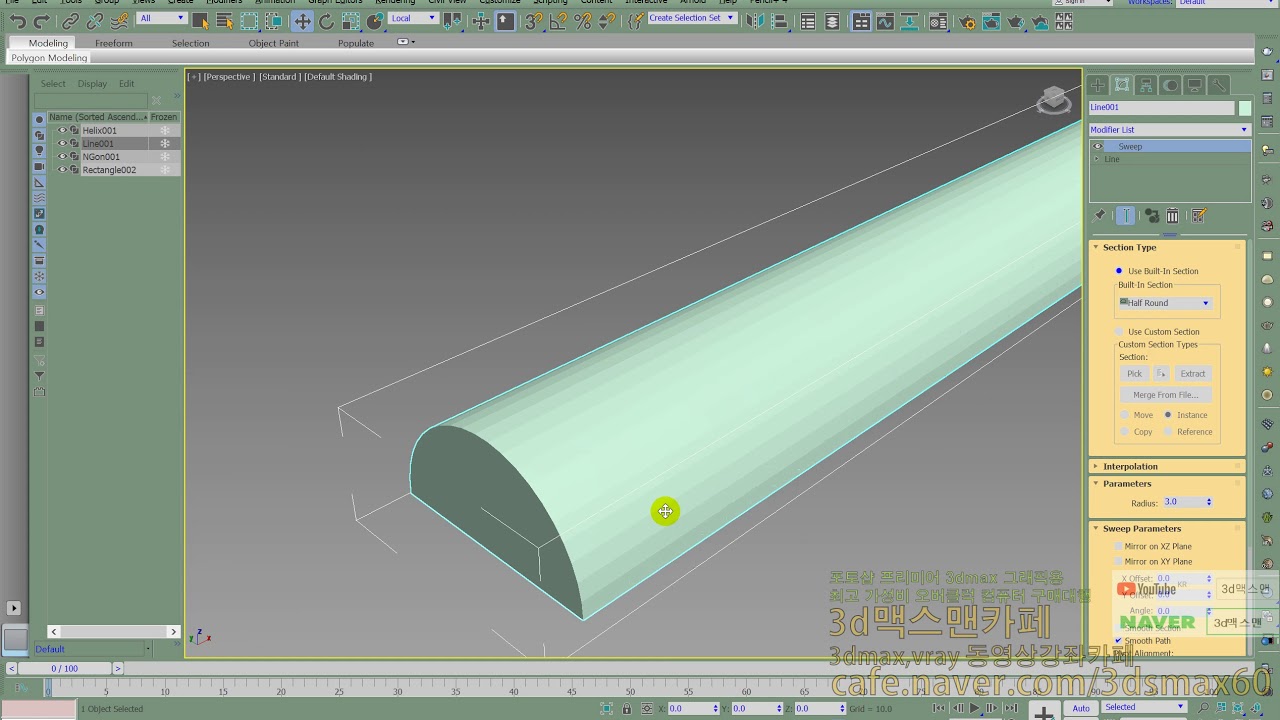The image size is (1280, 720).
Task: Open the Populate ribbon tab
Action: tap(356, 43)
